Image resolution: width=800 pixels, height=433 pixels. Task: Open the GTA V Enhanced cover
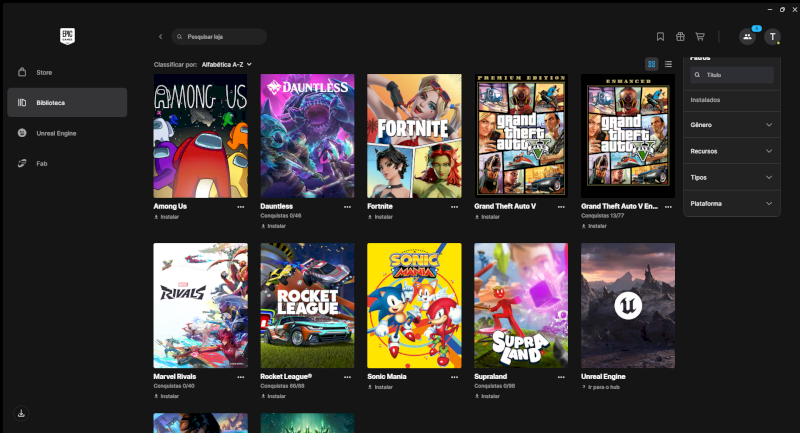[628, 136]
